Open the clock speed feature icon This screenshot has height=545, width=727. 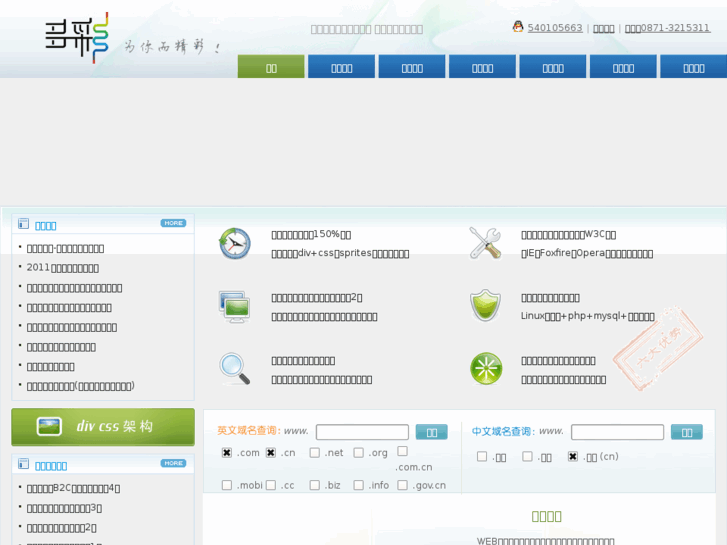235,244
